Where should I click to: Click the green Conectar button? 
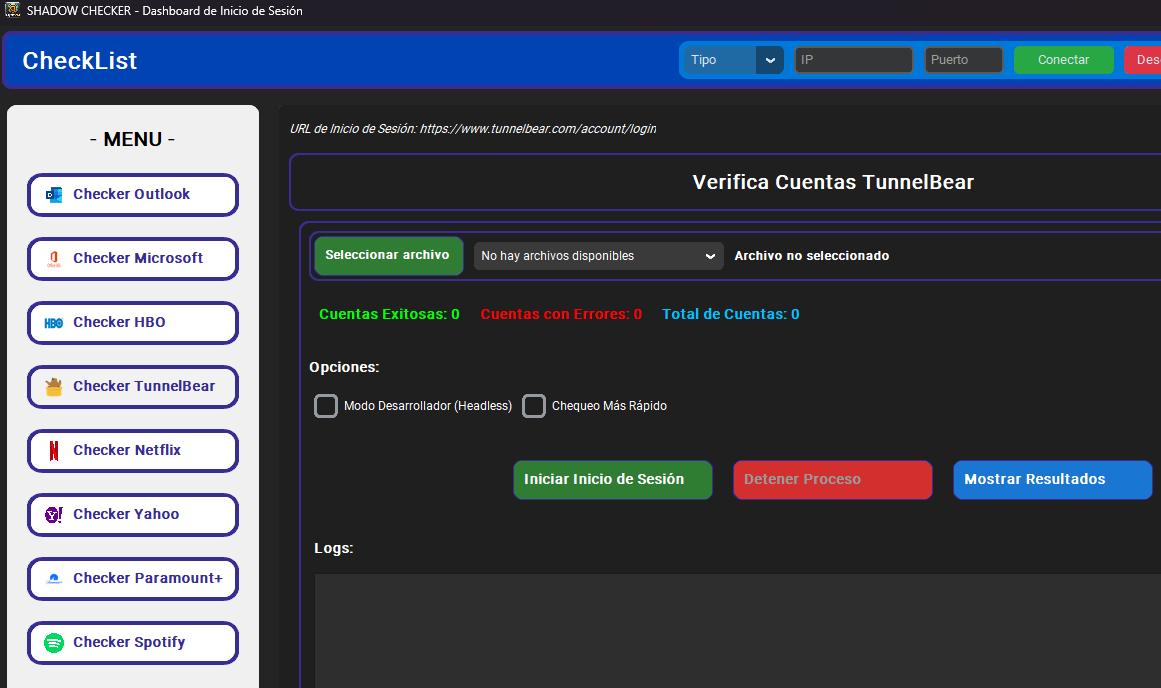click(1063, 60)
